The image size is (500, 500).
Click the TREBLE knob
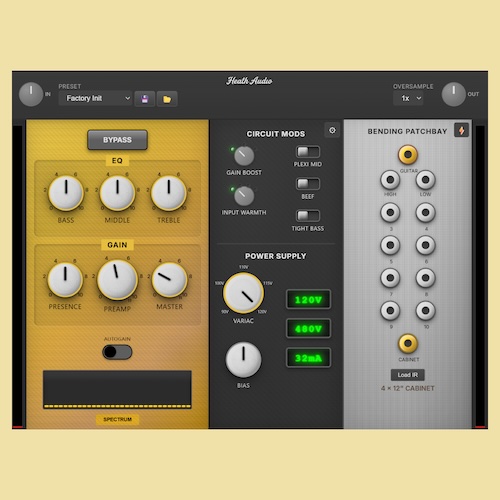tap(169, 193)
